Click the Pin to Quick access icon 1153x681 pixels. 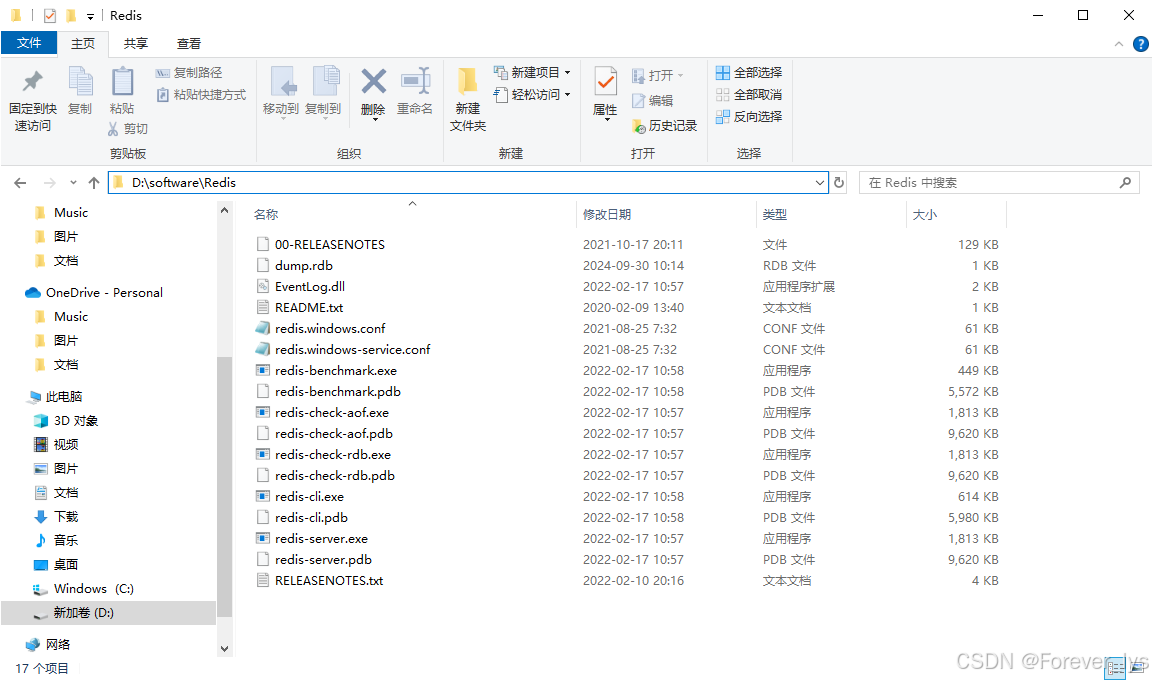pos(32,82)
